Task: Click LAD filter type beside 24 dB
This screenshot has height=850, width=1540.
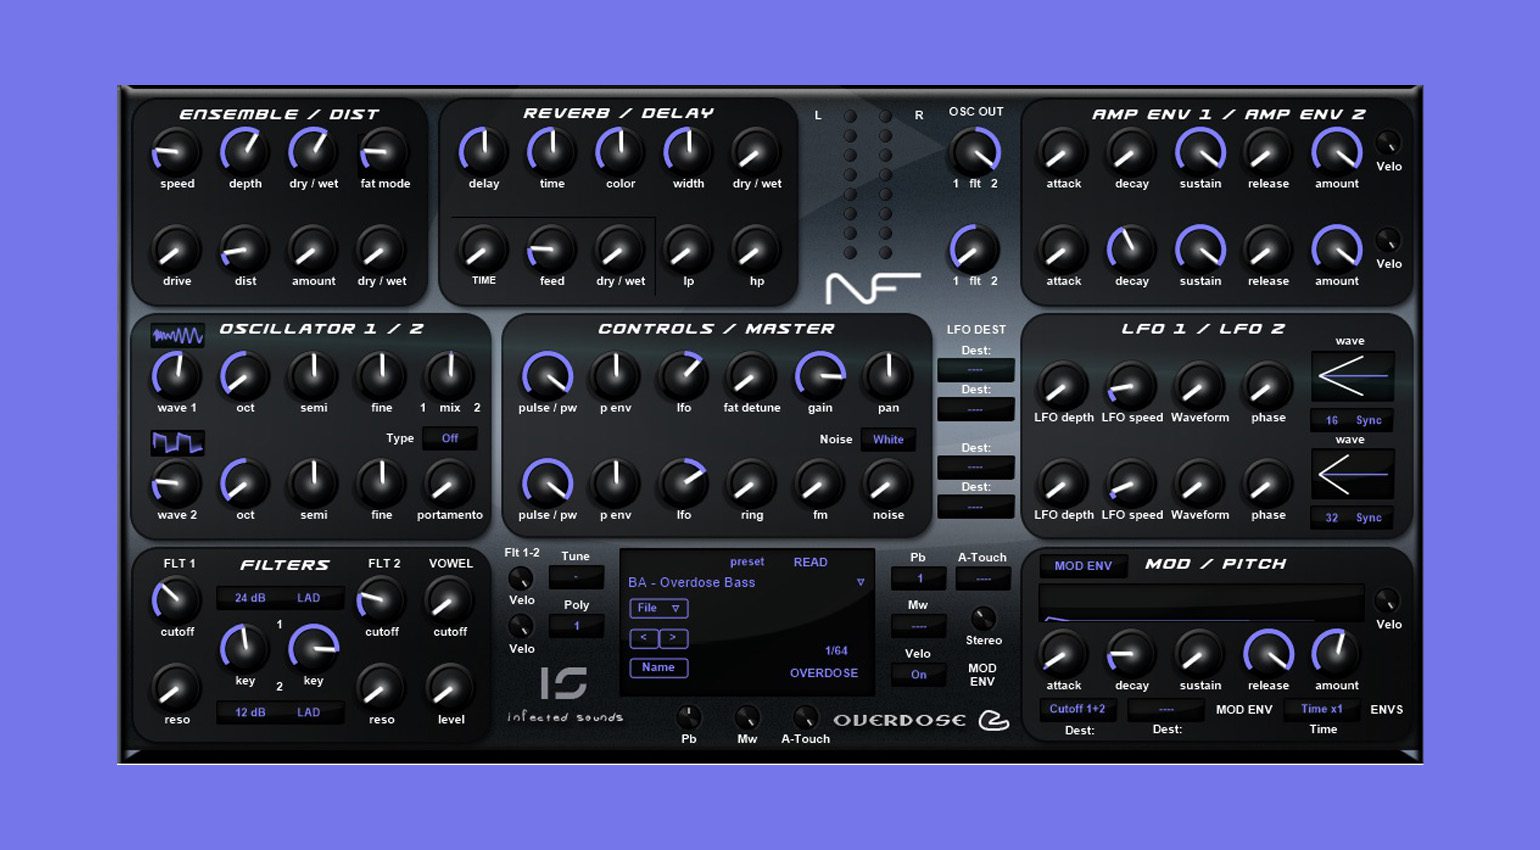Action: click(x=308, y=598)
